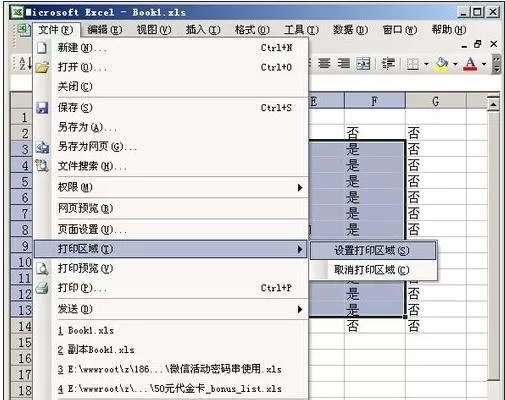Screen dimensions: 505x400
Task: Restore the workbook window button
Action: point(478,45)
